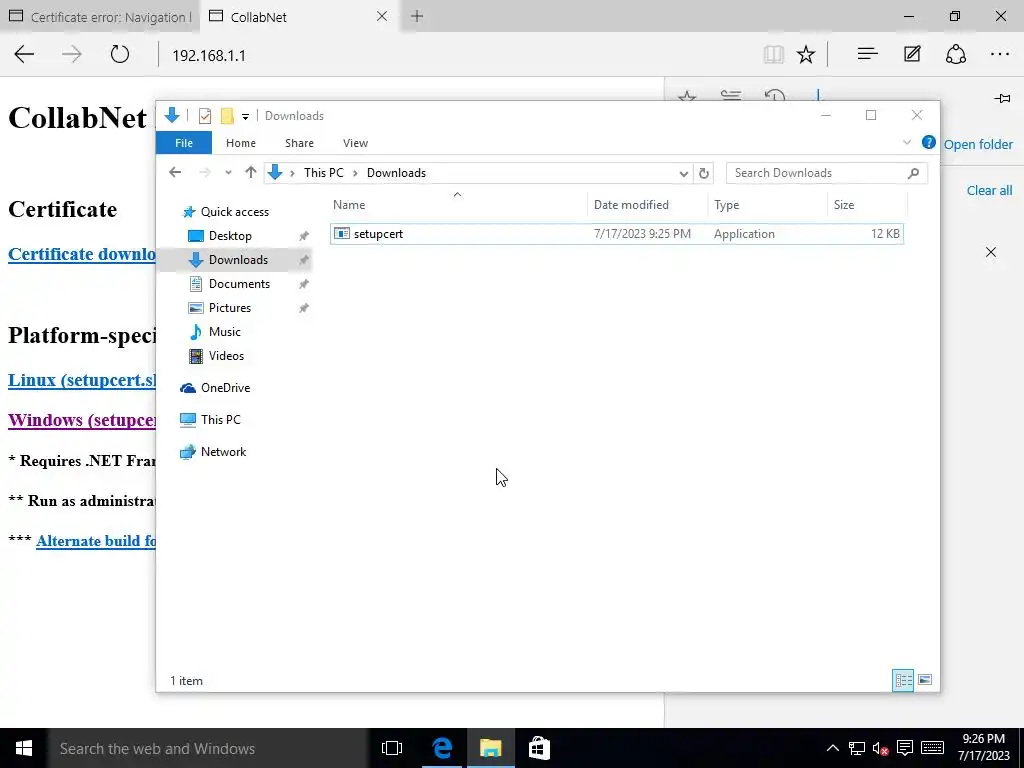The image size is (1024, 768).
Task: Open Explorer File tab
Action: coord(184,143)
